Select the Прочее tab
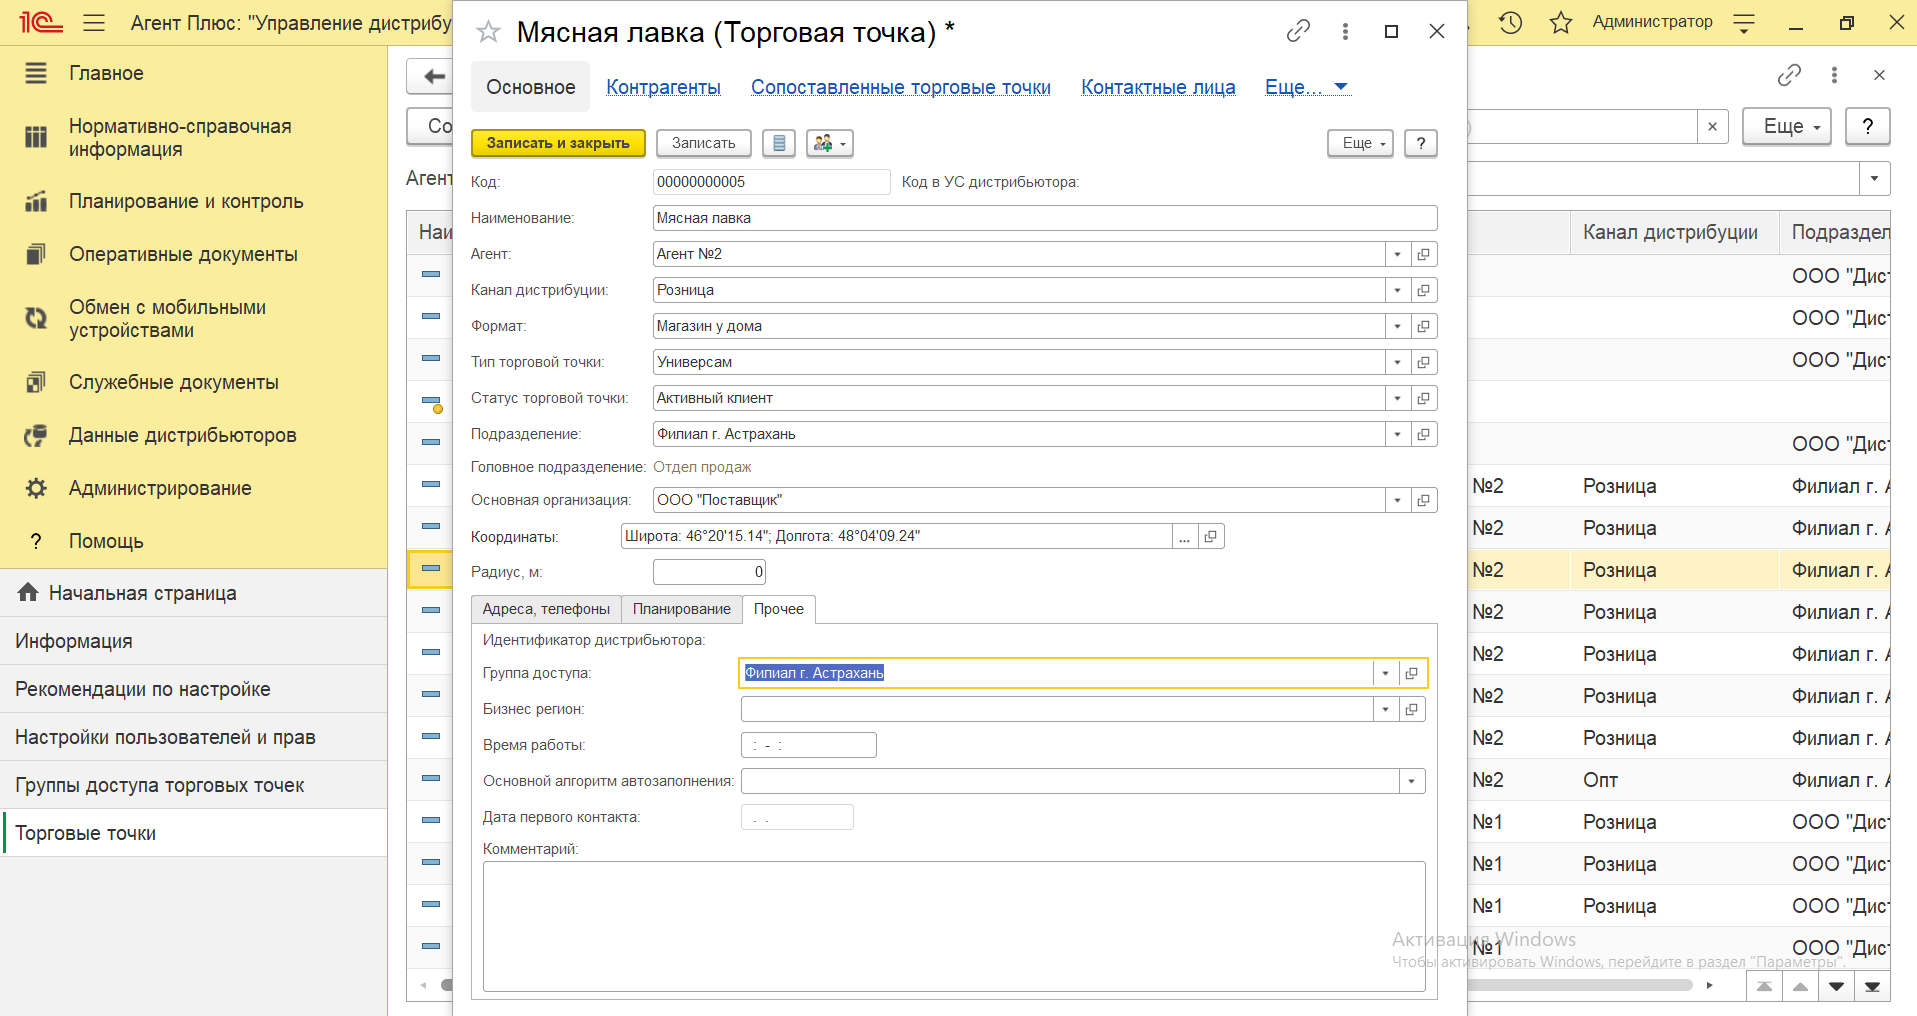Viewport: 1917px width, 1016px height. coord(779,609)
